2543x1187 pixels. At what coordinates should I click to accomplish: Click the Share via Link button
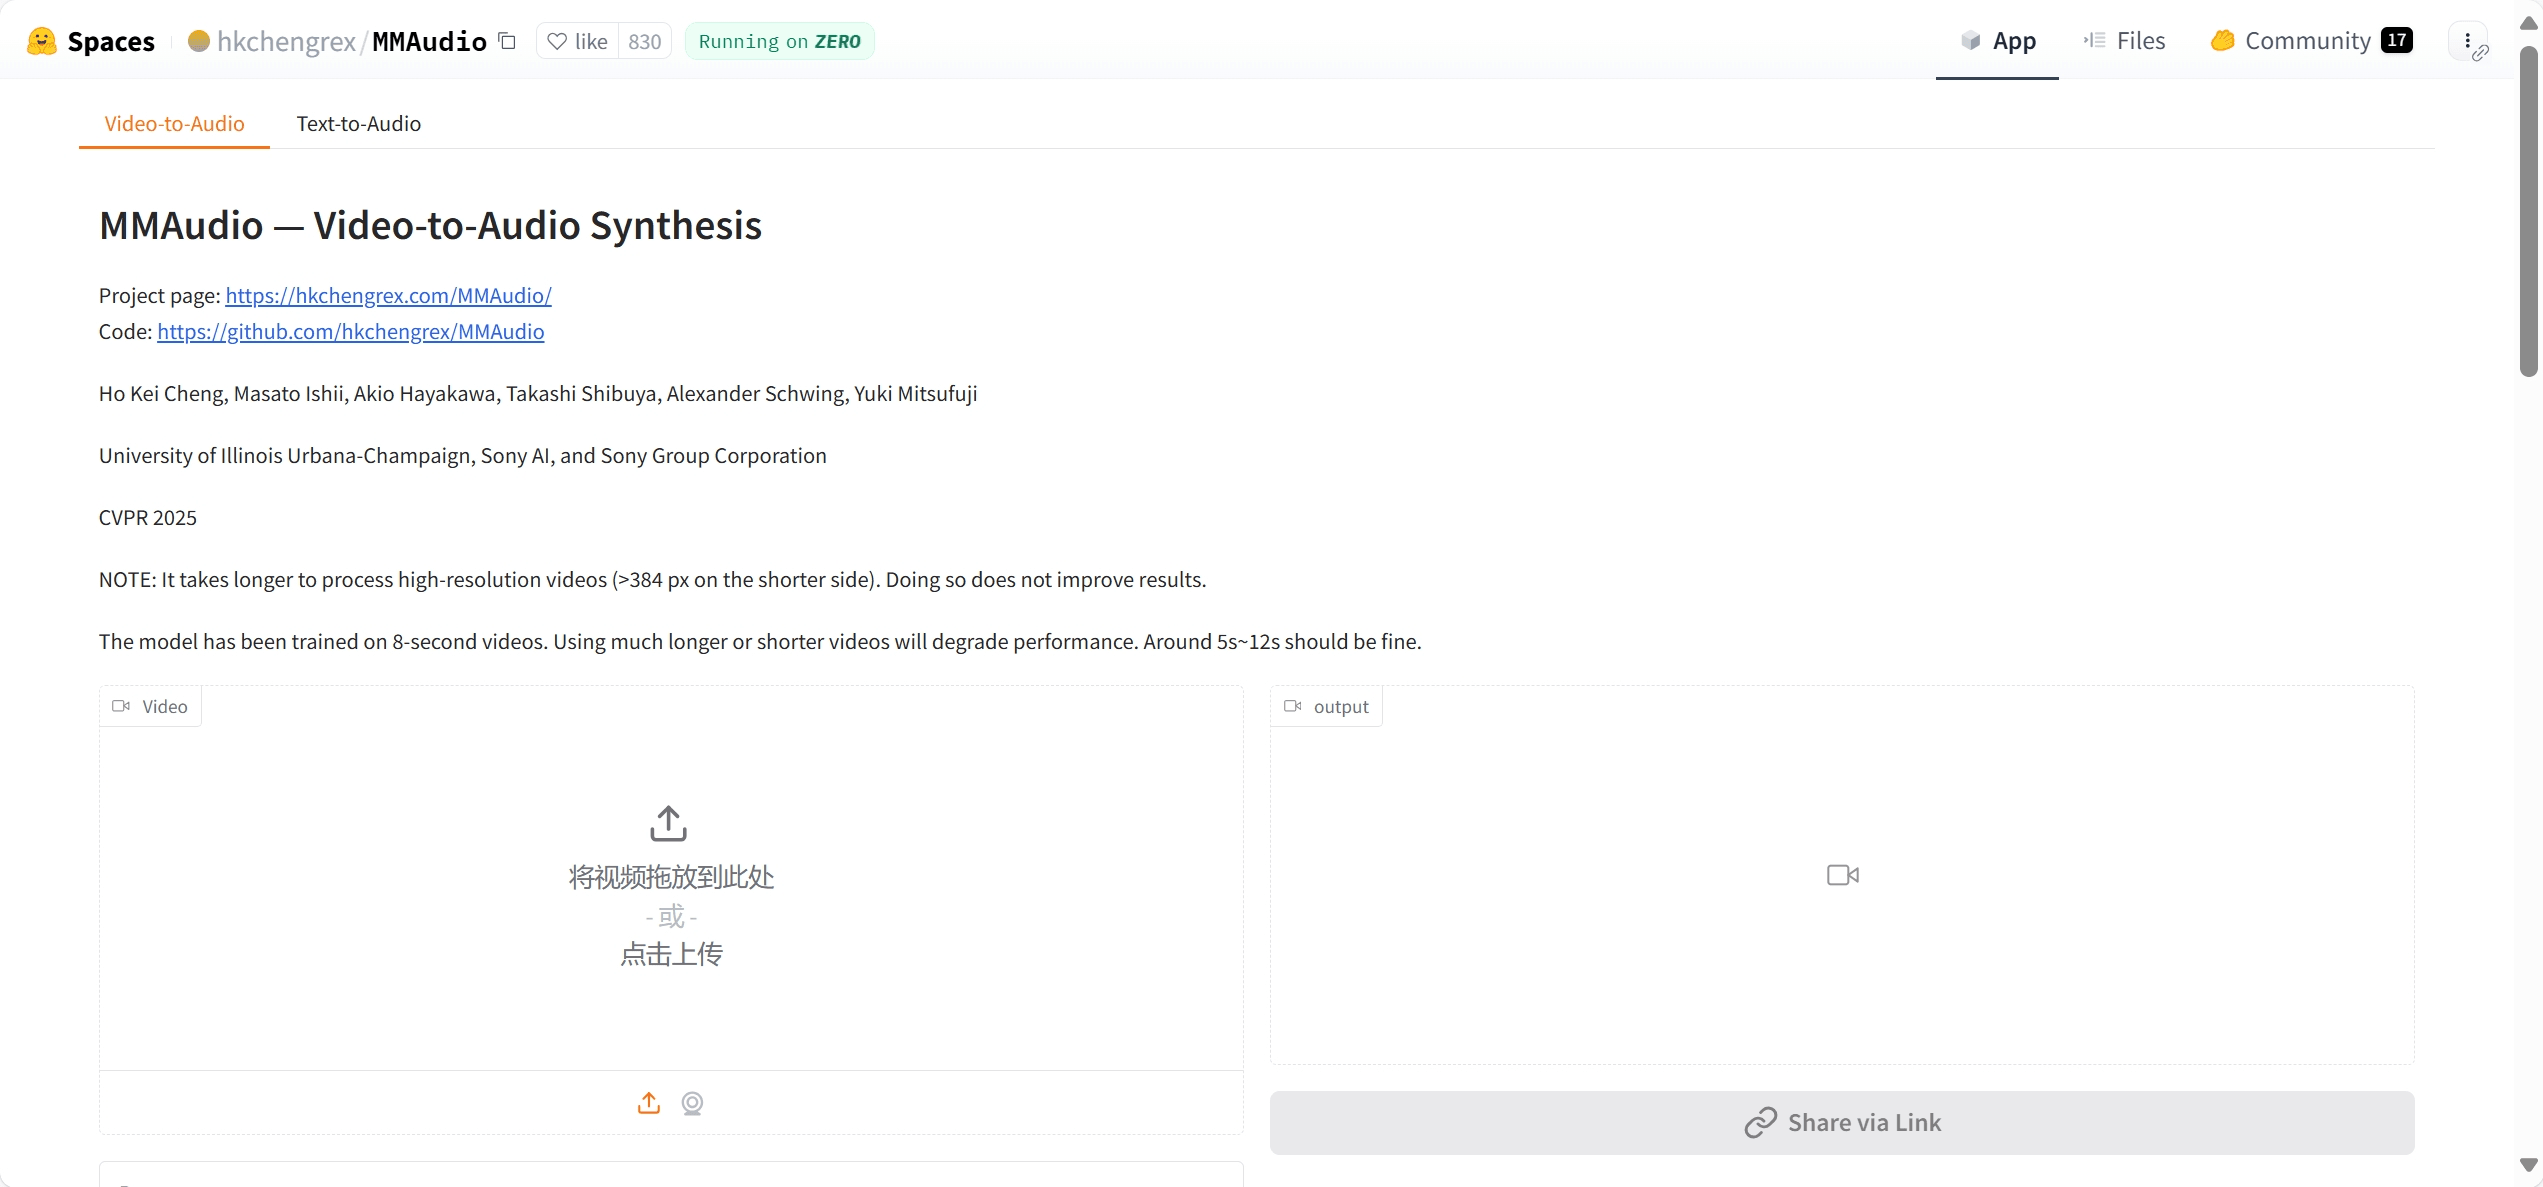[1842, 1122]
